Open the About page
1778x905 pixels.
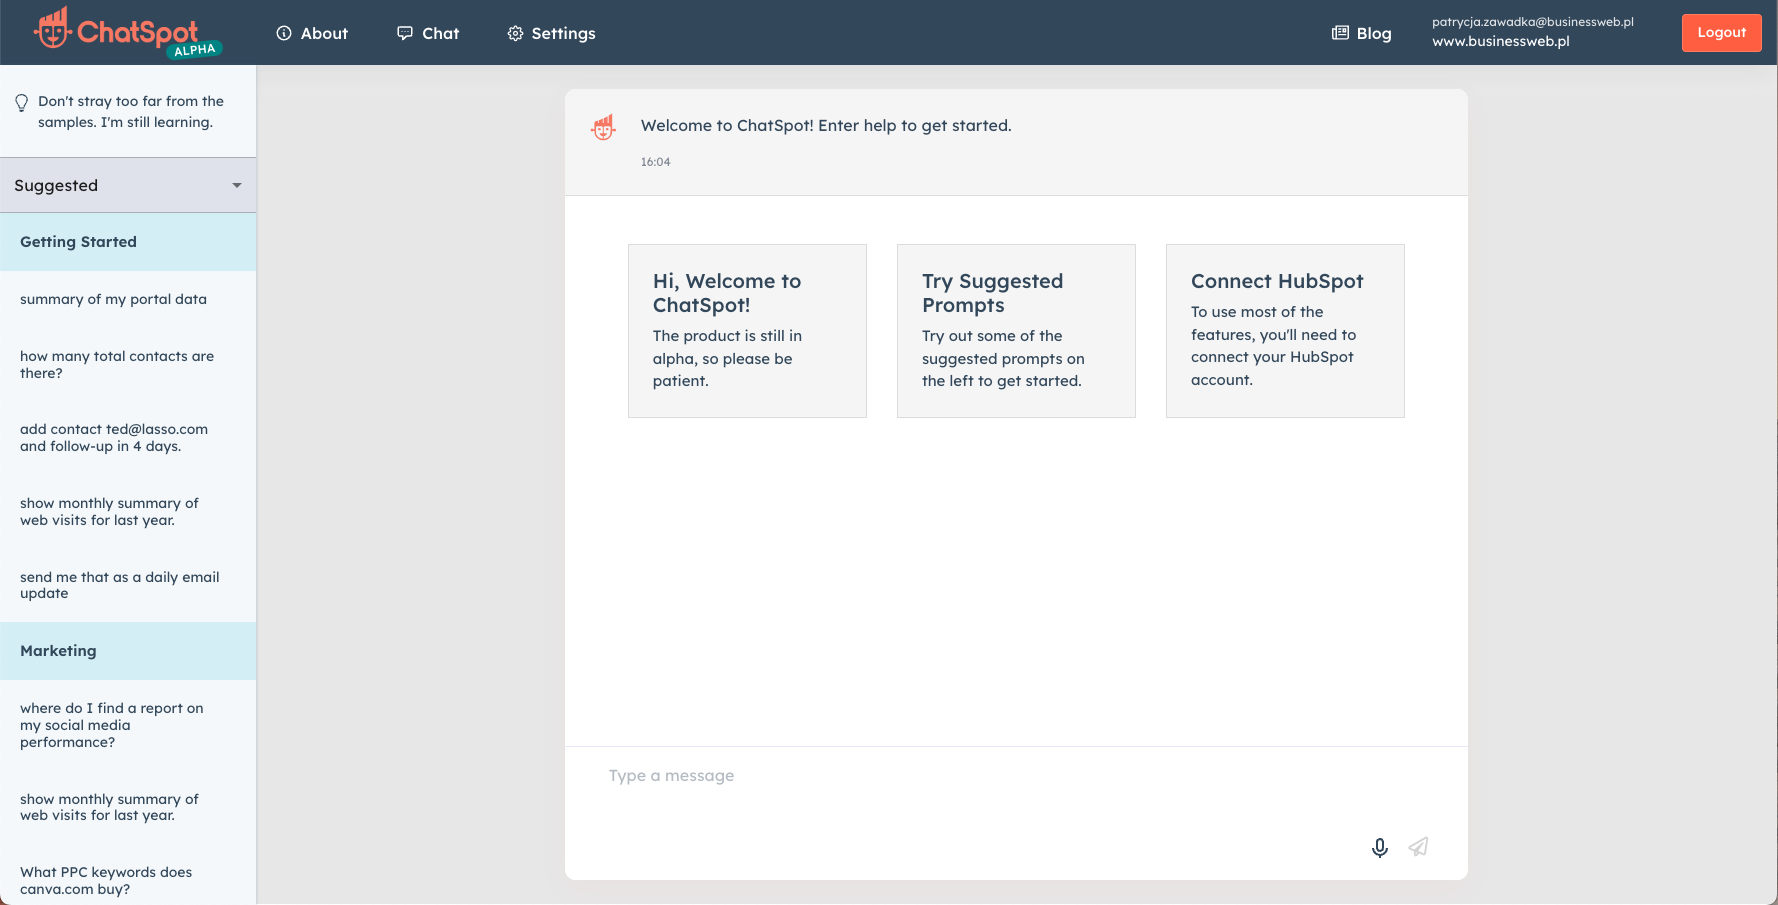point(312,33)
